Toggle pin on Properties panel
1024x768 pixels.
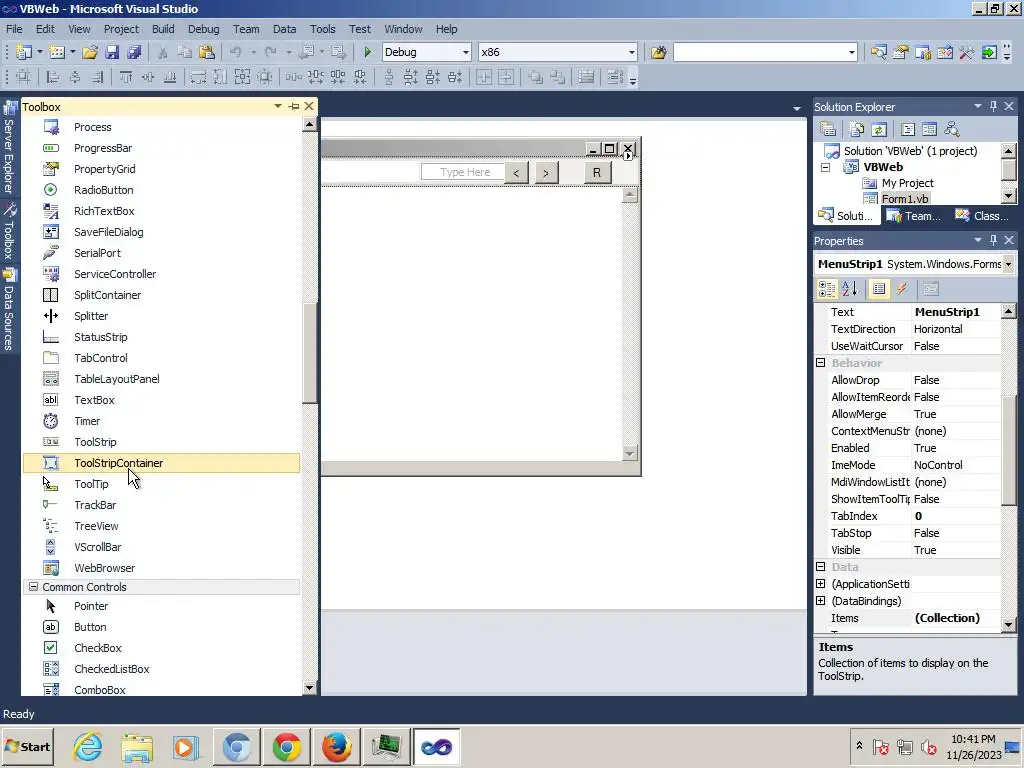(x=993, y=240)
